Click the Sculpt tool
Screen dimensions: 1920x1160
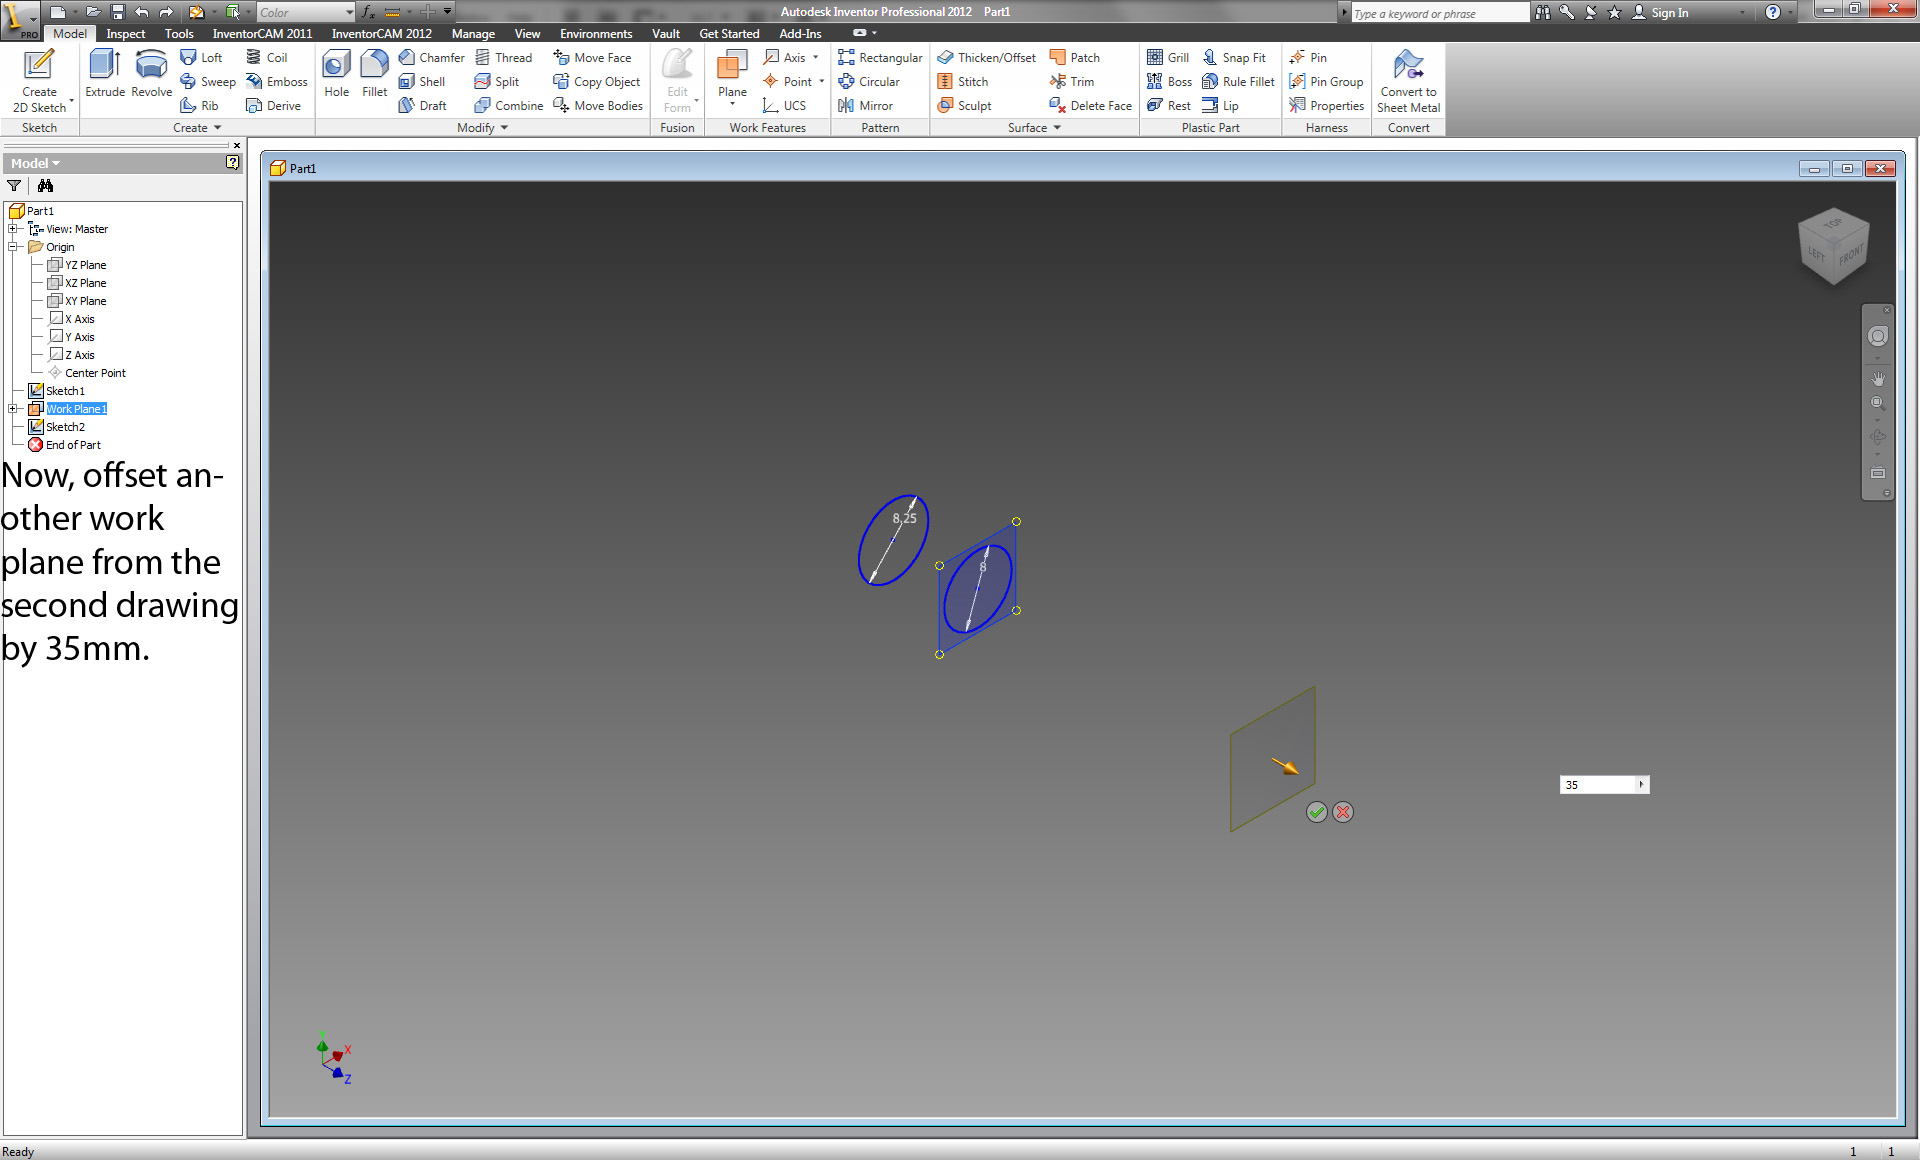(964, 106)
